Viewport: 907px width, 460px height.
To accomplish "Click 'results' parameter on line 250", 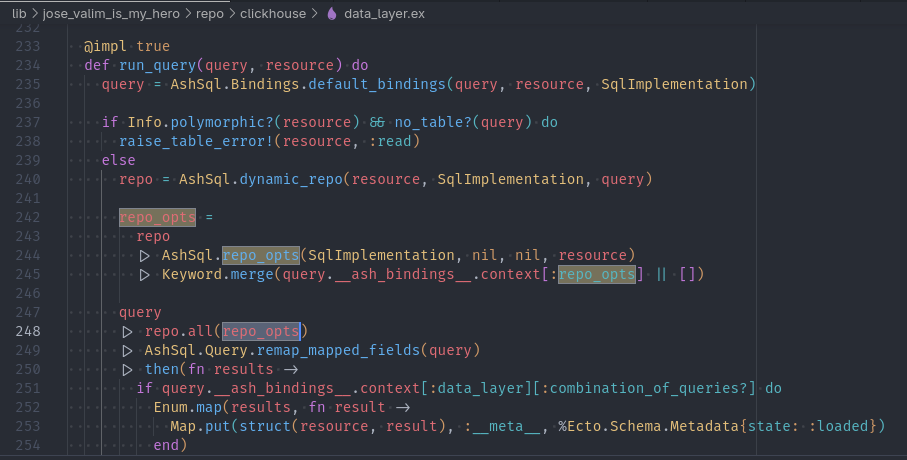I will pos(244,370).
